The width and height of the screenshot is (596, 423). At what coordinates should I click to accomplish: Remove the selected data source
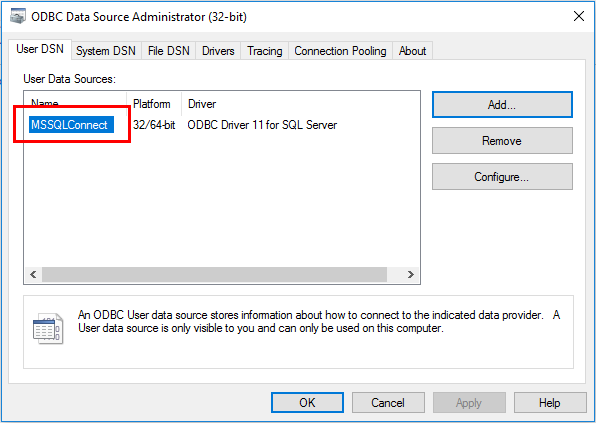(x=502, y=141)
